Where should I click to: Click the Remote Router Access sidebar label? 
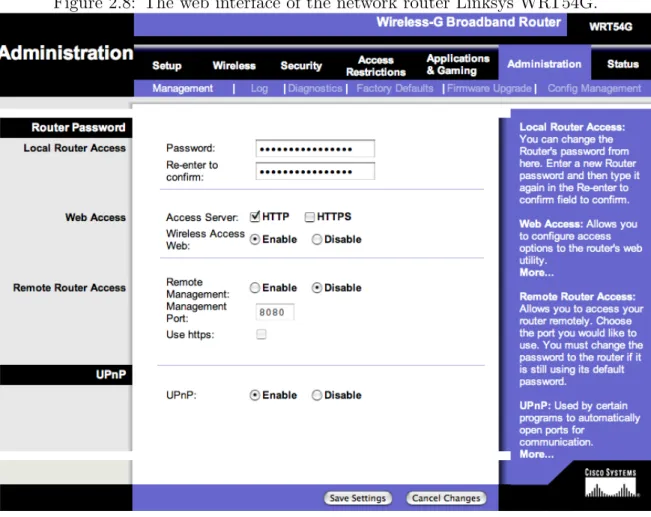point(69,288)
